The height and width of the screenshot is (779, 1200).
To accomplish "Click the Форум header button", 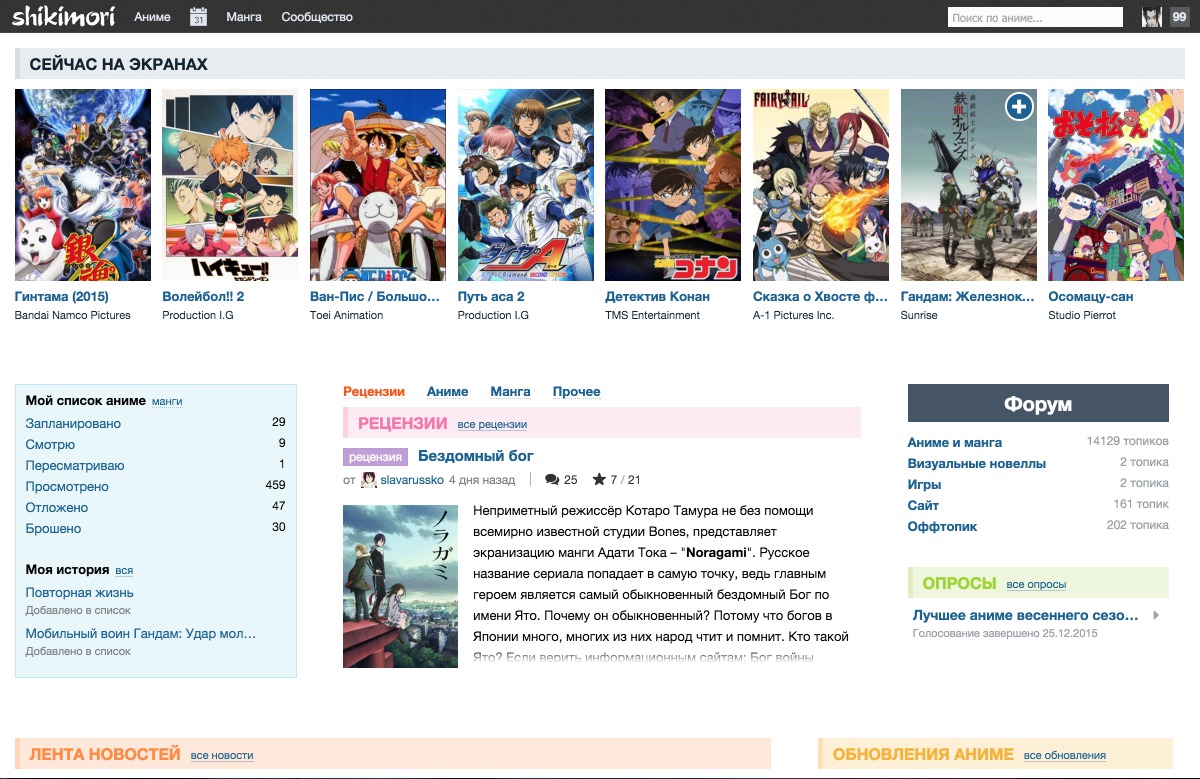I will (x=1037, y=404).
